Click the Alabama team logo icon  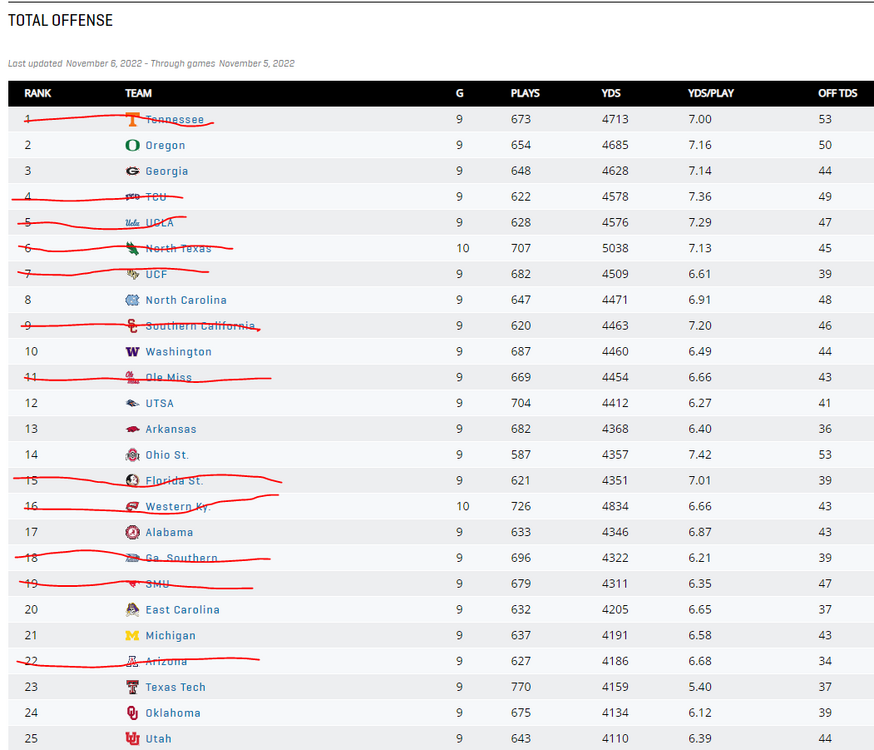132,532
